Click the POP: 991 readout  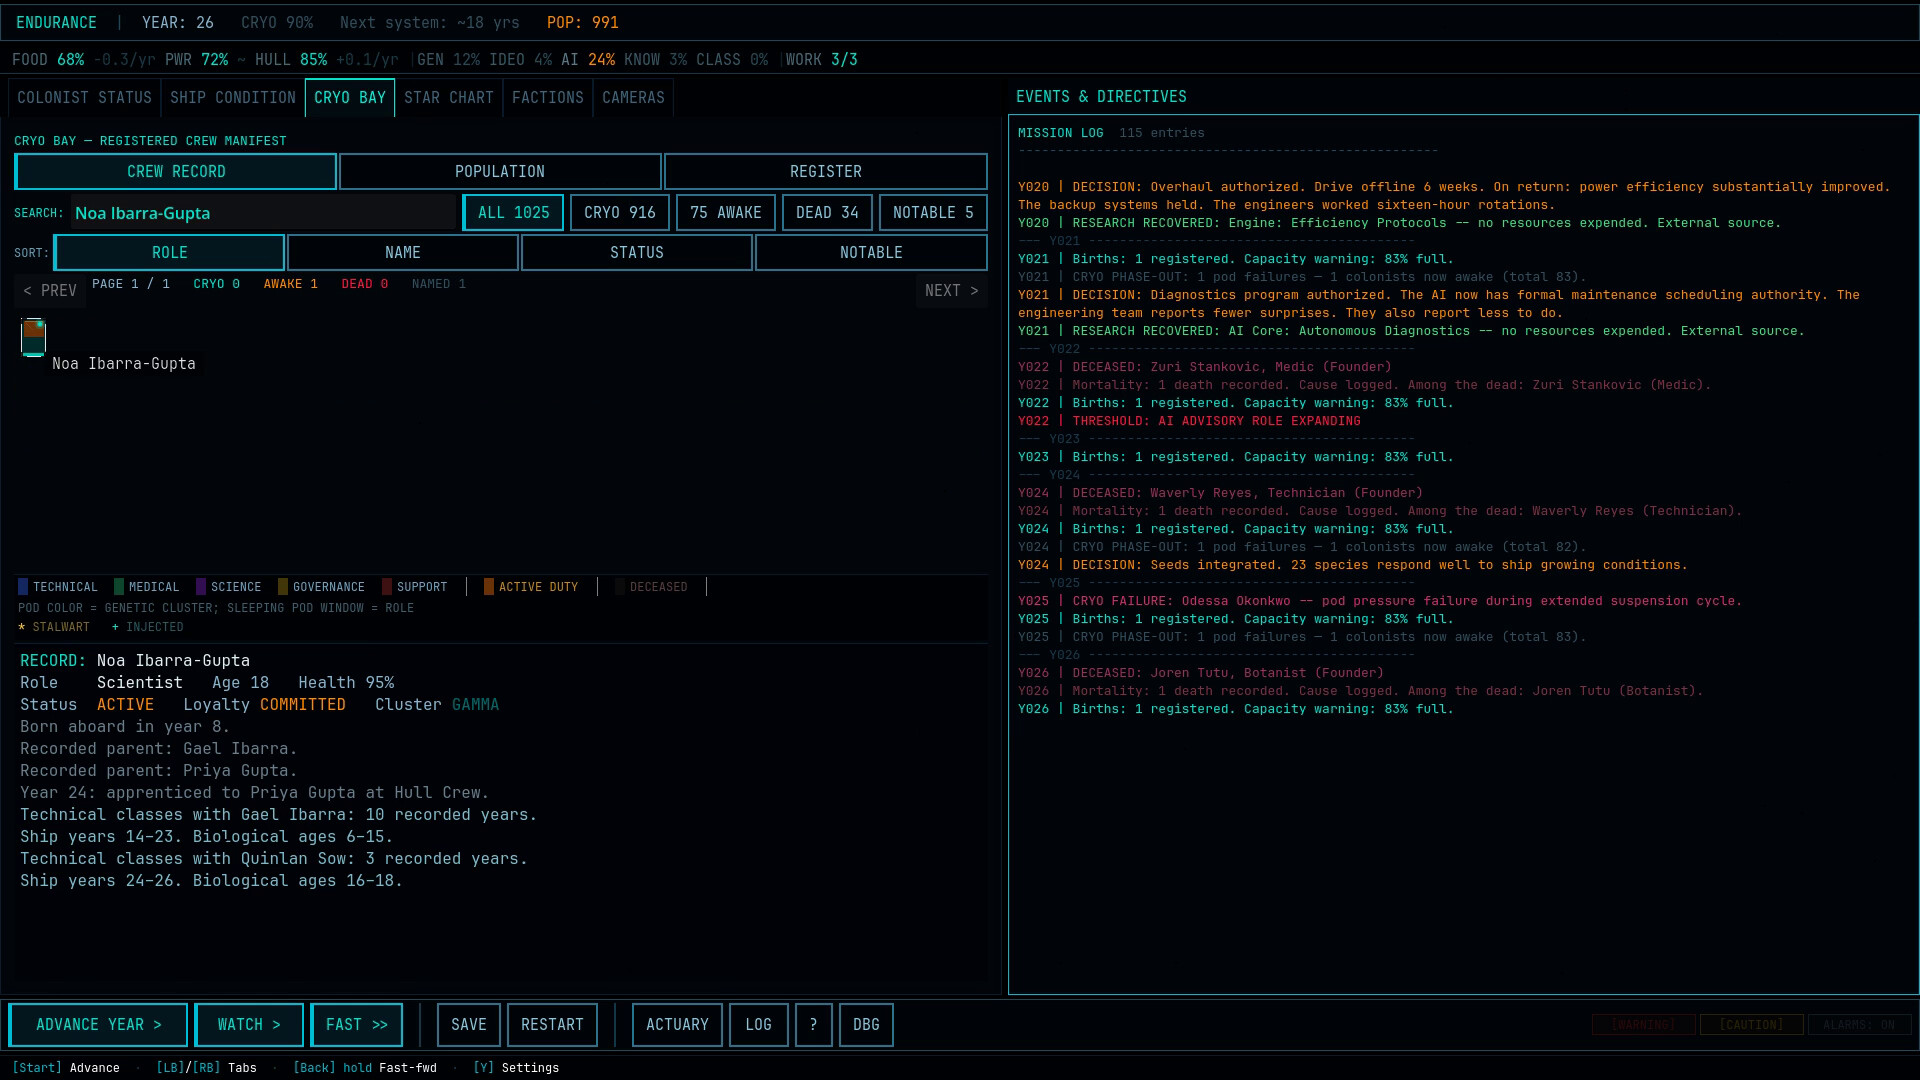tap(583, 22)
